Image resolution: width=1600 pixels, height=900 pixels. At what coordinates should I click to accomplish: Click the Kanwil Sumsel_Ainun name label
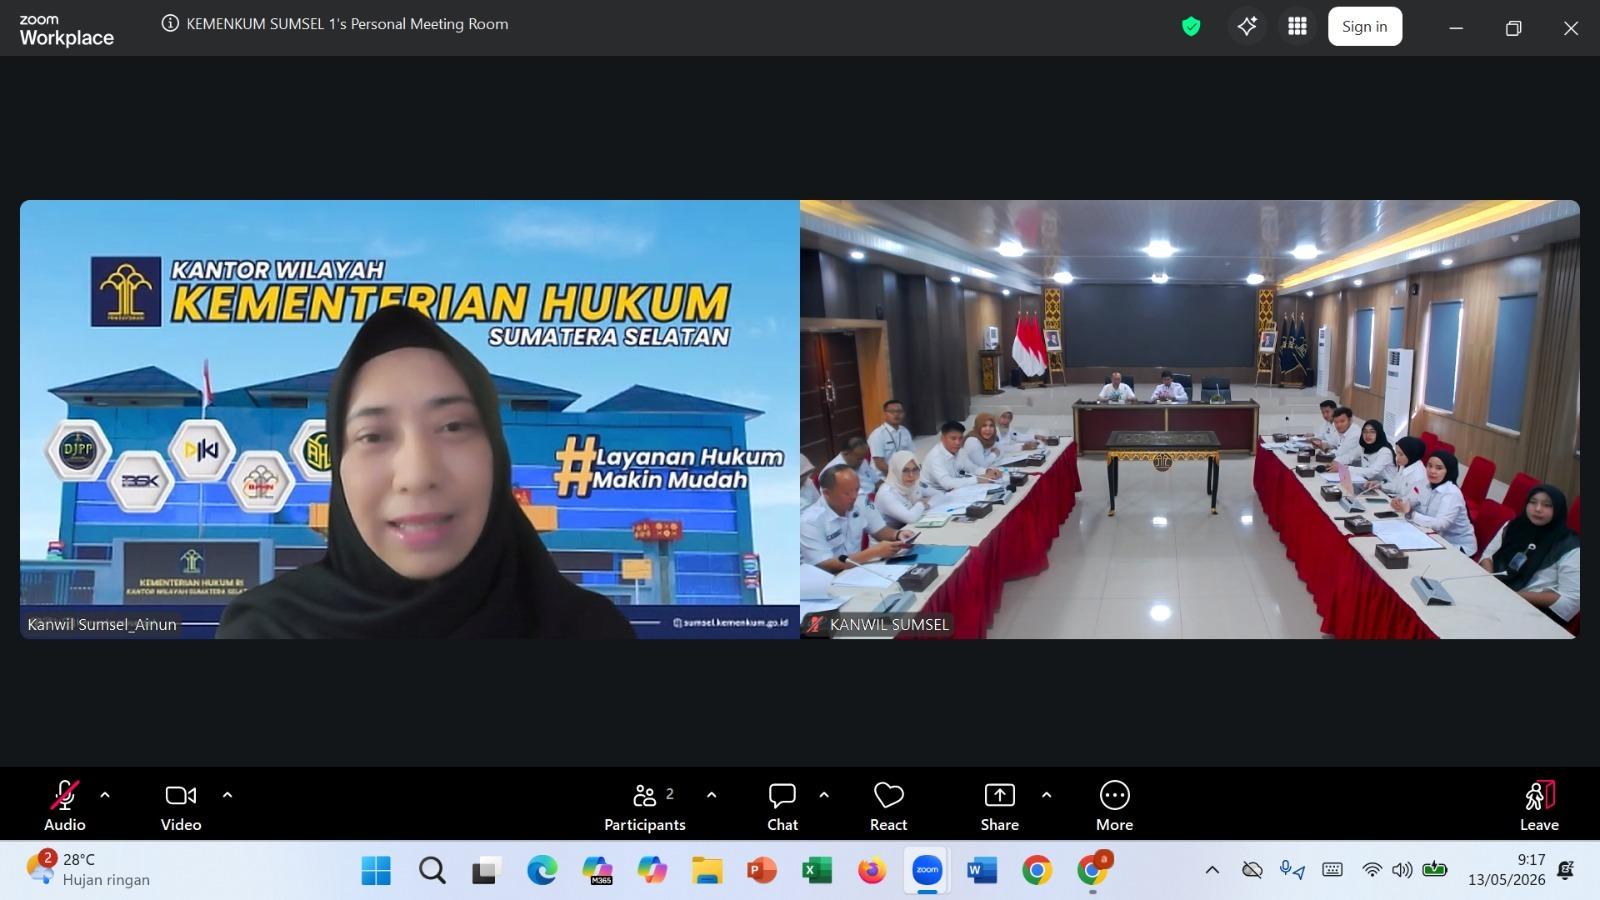(x=102, y=624)
